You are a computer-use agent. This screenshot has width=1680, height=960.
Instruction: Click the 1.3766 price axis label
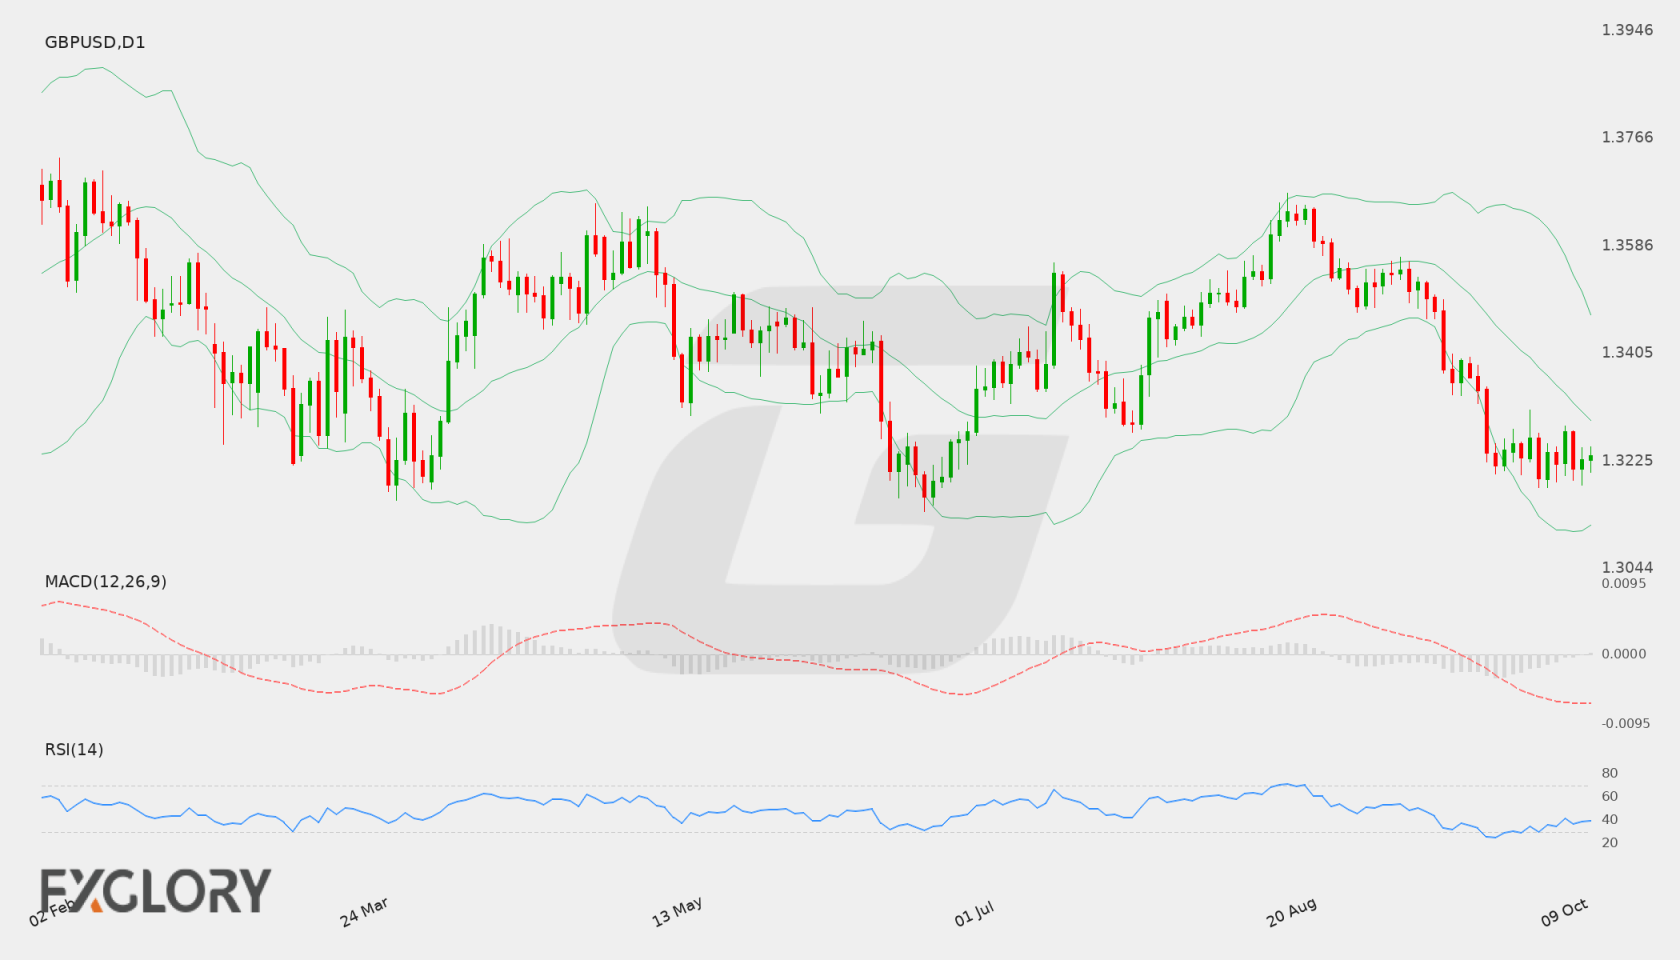click(1627, 137)
